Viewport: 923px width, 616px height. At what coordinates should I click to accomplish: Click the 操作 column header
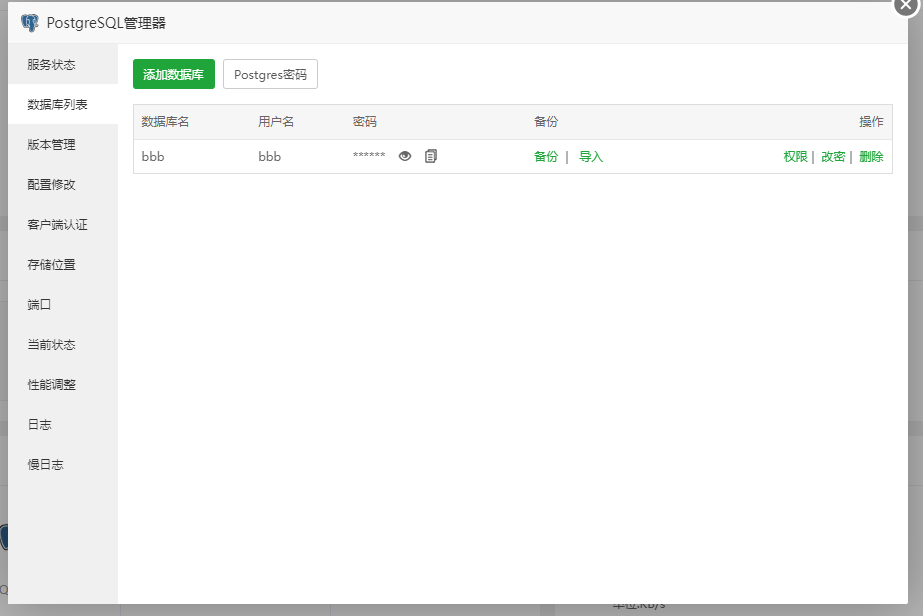click(871, 122)
